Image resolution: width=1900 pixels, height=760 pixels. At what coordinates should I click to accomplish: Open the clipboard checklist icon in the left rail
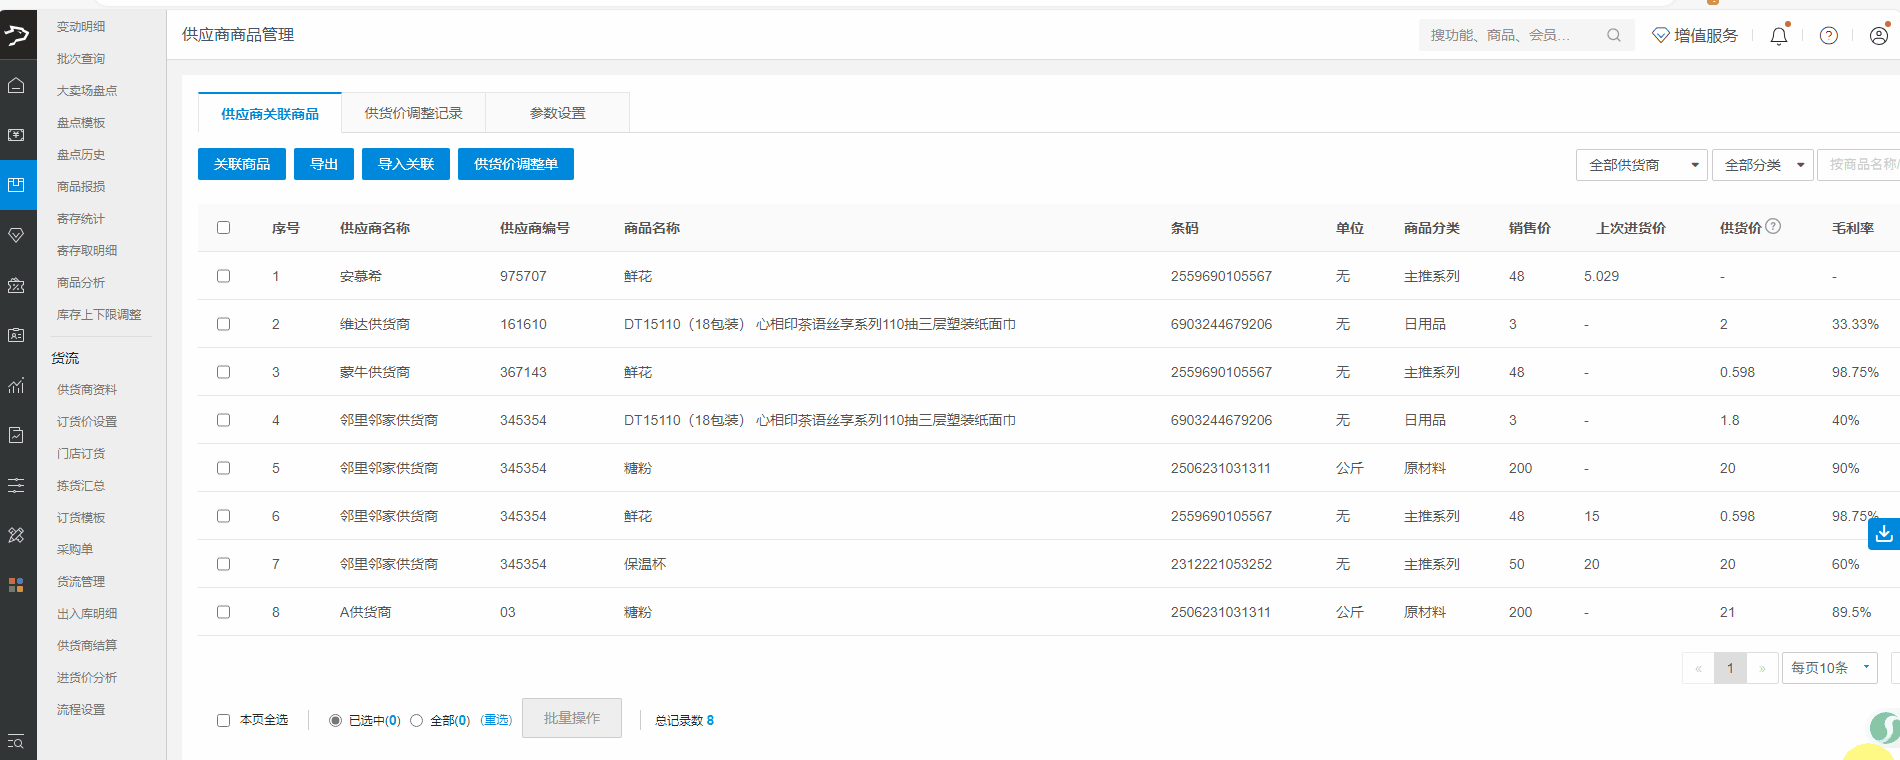tap(16, 435)
